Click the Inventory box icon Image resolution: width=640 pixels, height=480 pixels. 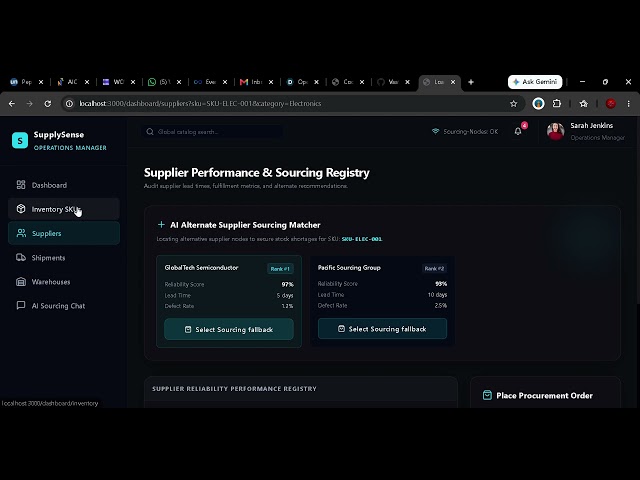[21, 209]
